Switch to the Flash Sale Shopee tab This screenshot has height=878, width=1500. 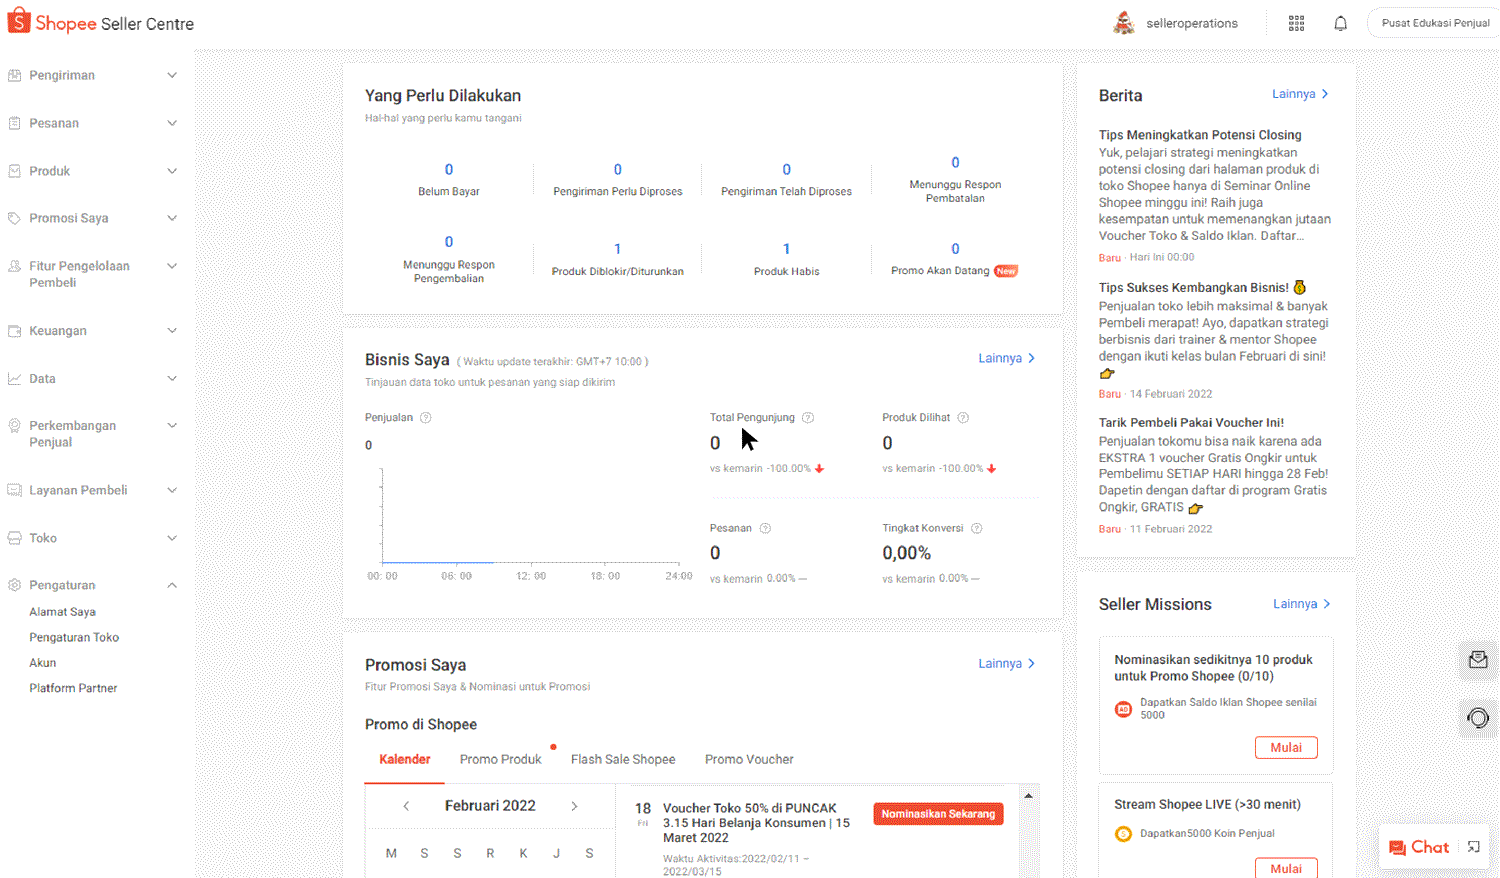pos(623,759)
